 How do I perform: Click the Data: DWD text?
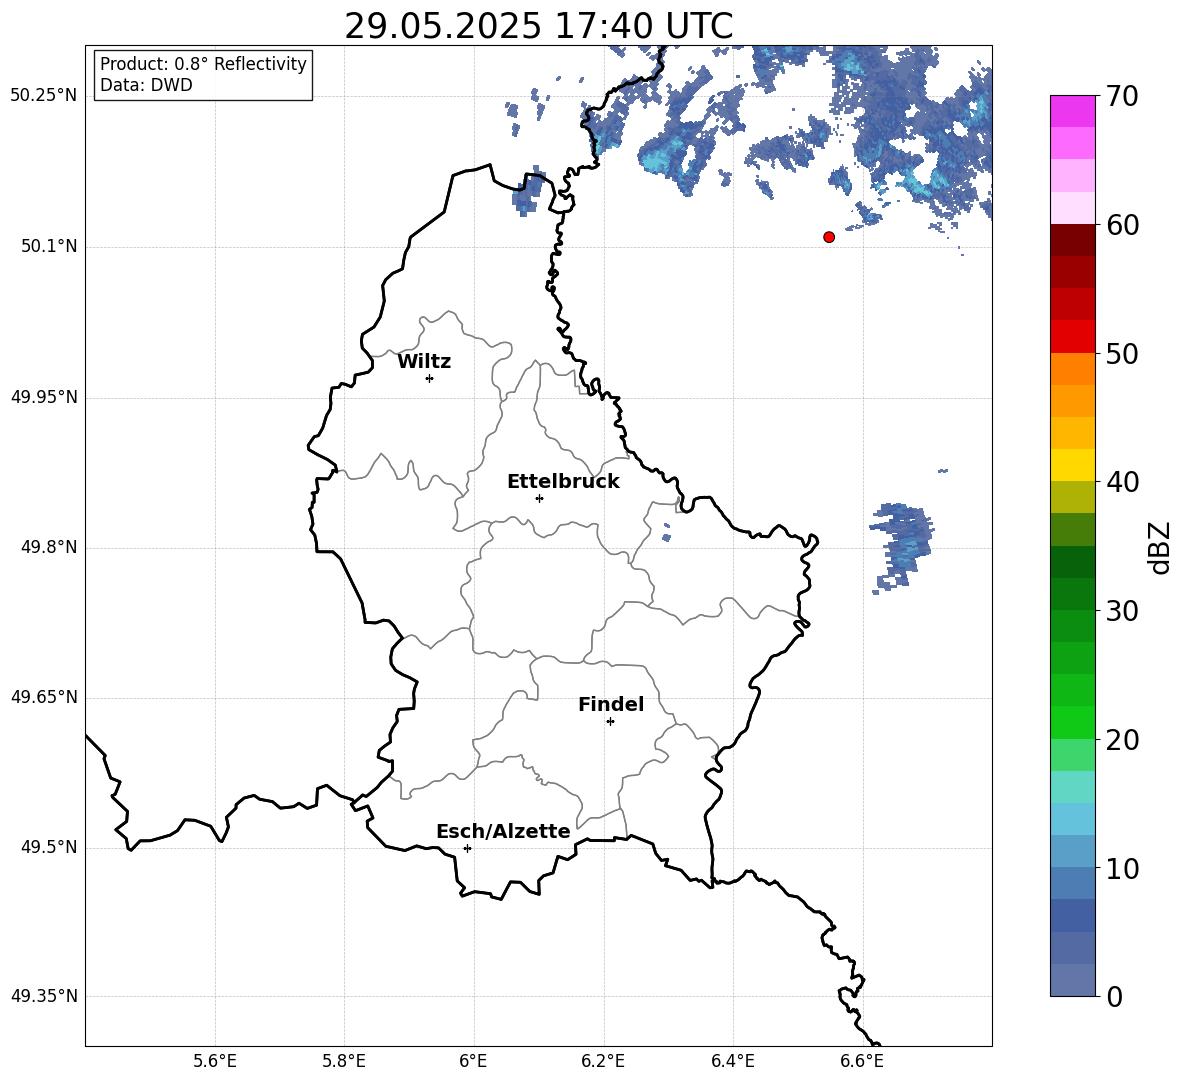tap(146, 85)
